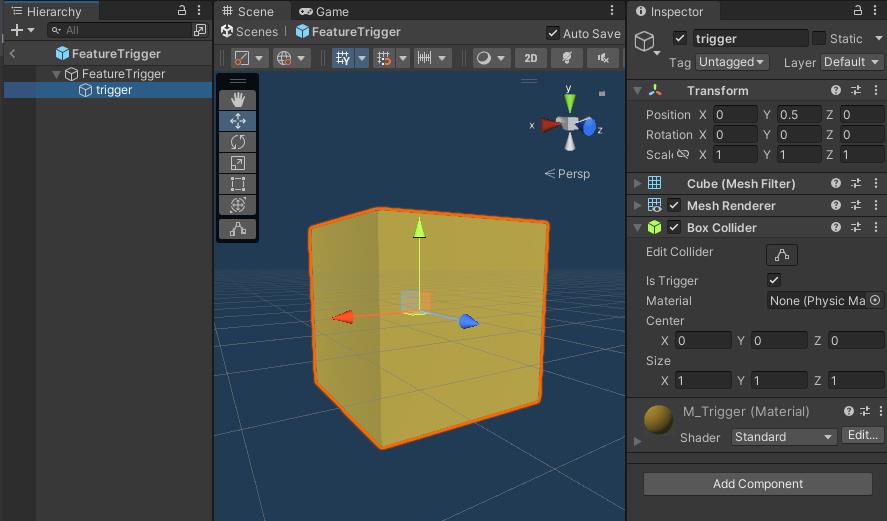
Task: Toggle 2D view mode
Action: click(x=531, y=58)
